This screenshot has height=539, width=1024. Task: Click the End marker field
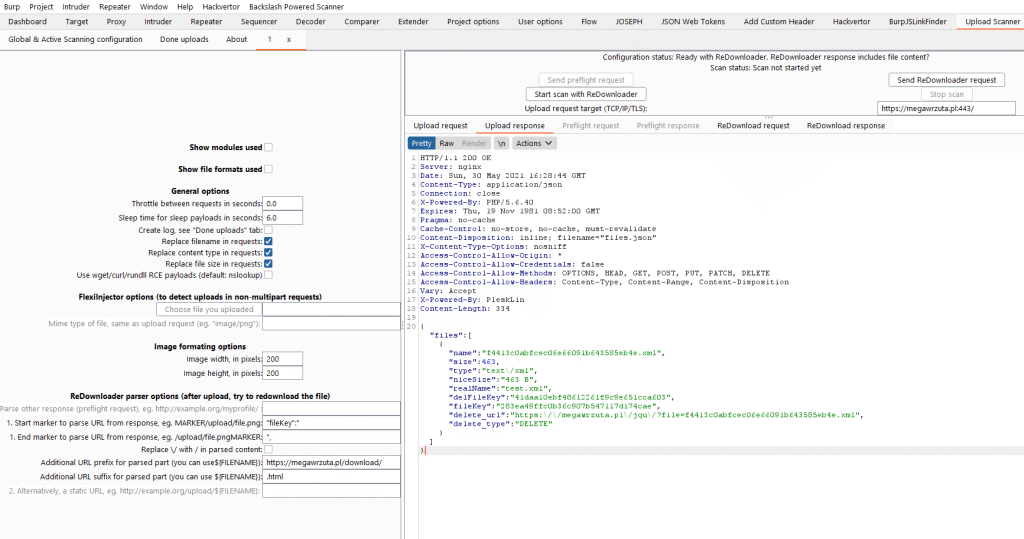click(x=331, y=437)
